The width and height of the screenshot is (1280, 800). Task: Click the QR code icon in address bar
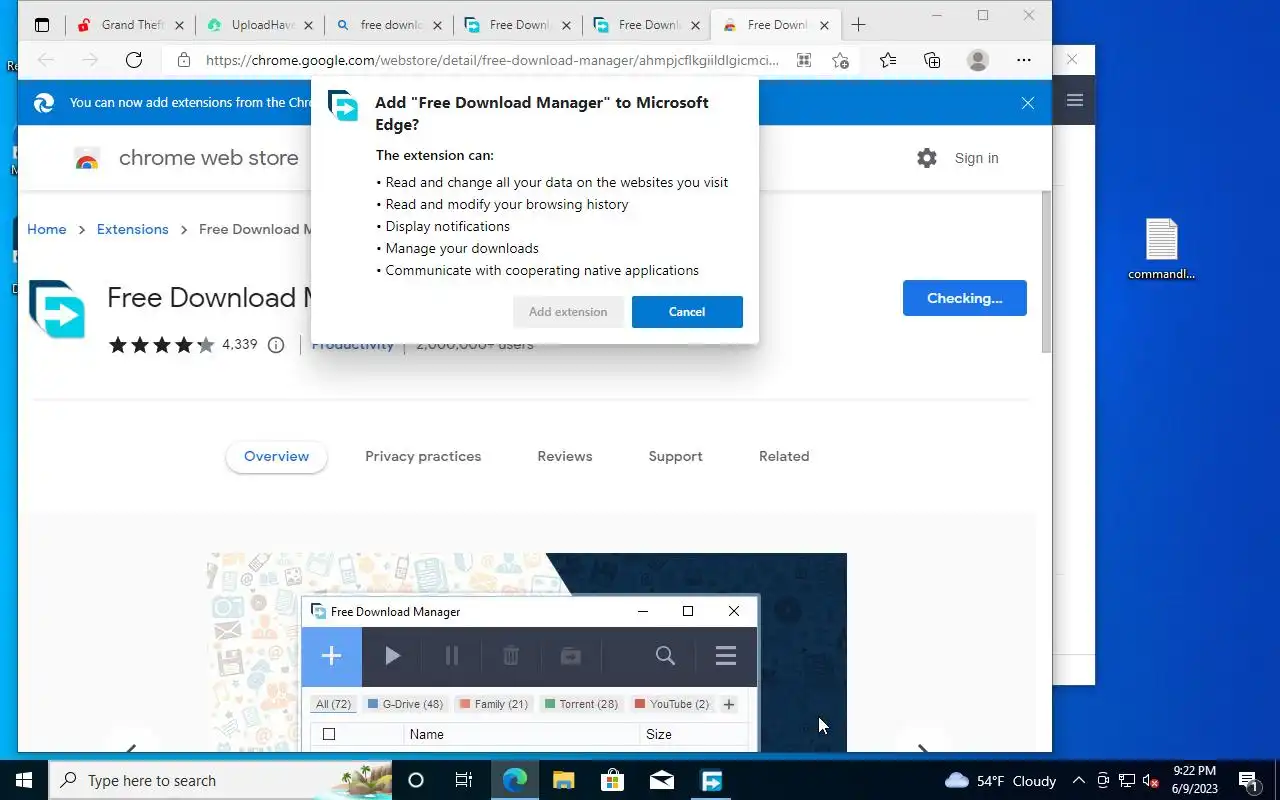[x=804, y=60]
